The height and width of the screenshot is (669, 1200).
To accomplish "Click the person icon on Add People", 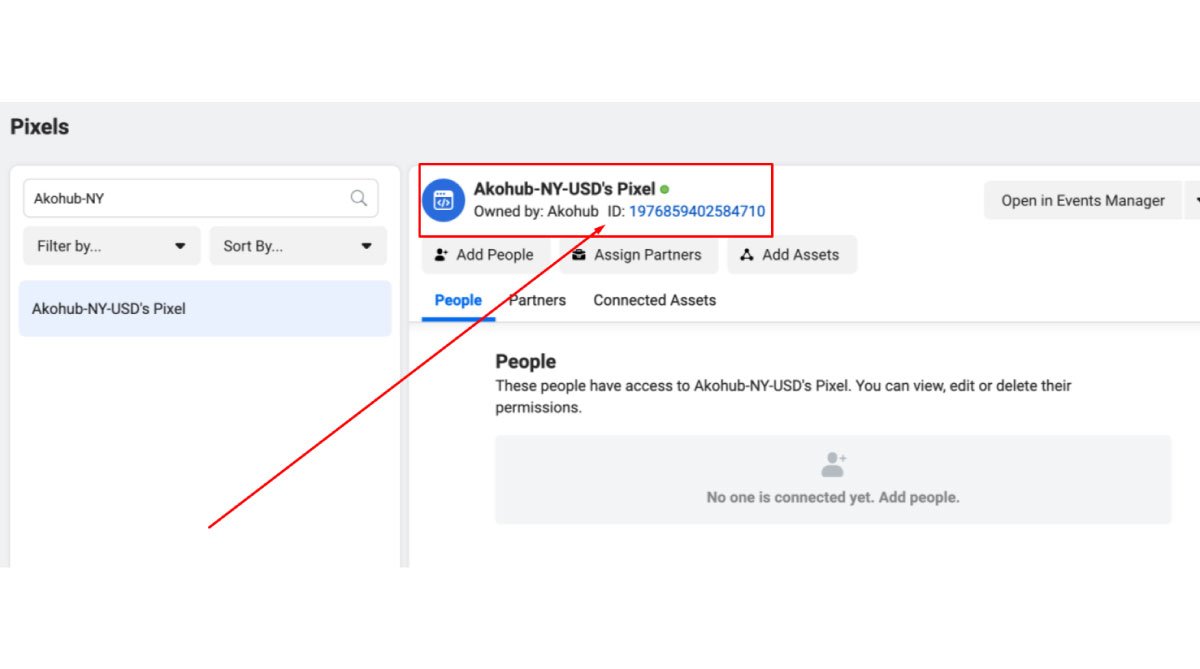I will point(441,255).
